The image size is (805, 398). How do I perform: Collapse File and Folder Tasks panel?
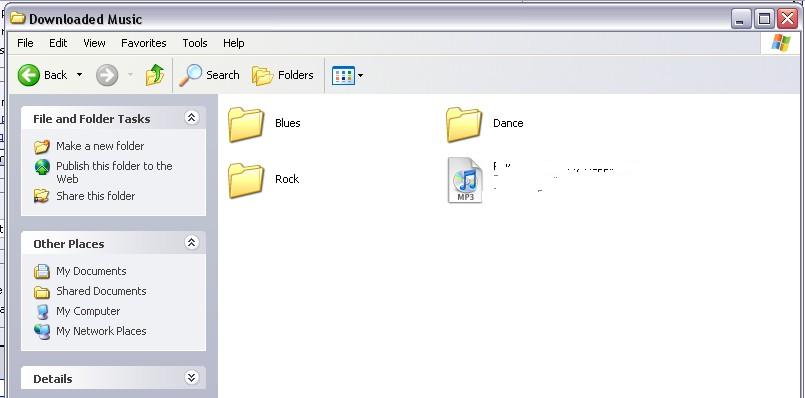click(191, 118)
